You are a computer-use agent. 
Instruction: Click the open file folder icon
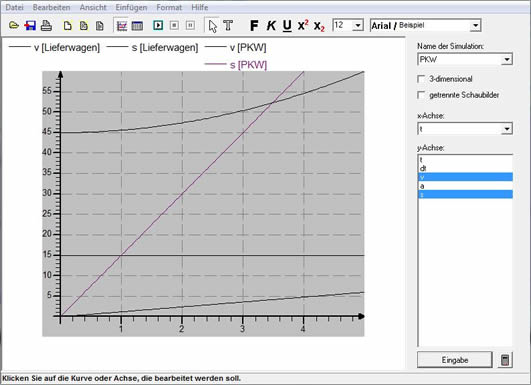14,25
